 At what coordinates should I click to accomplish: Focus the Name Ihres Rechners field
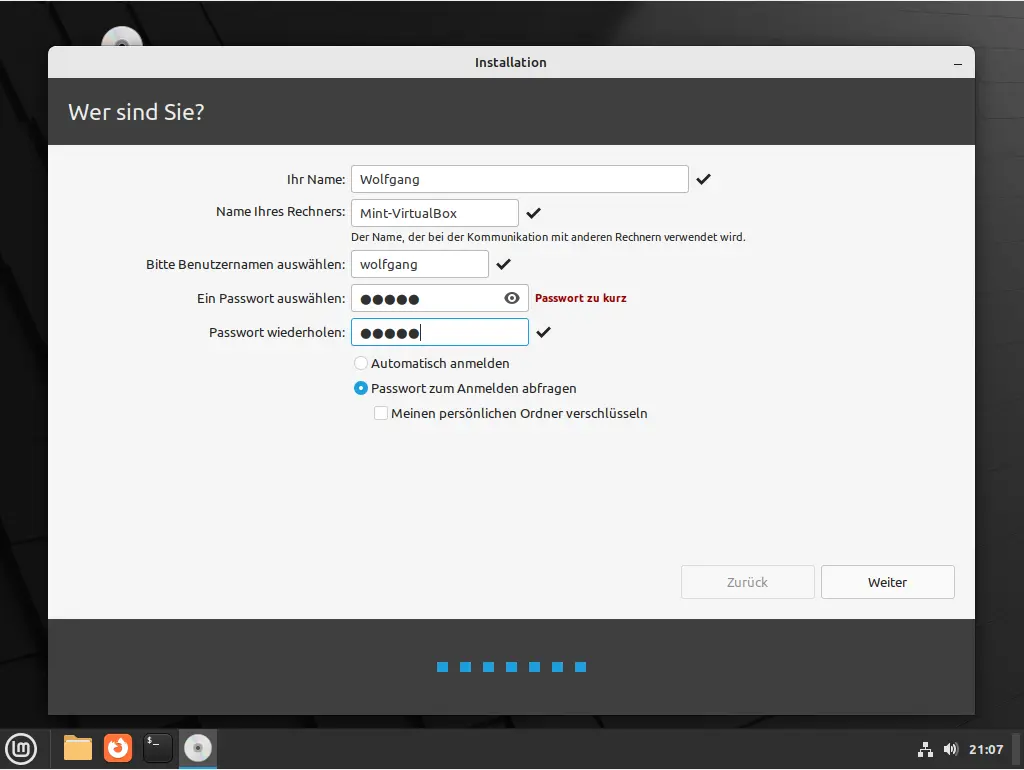tap(434, 213)
